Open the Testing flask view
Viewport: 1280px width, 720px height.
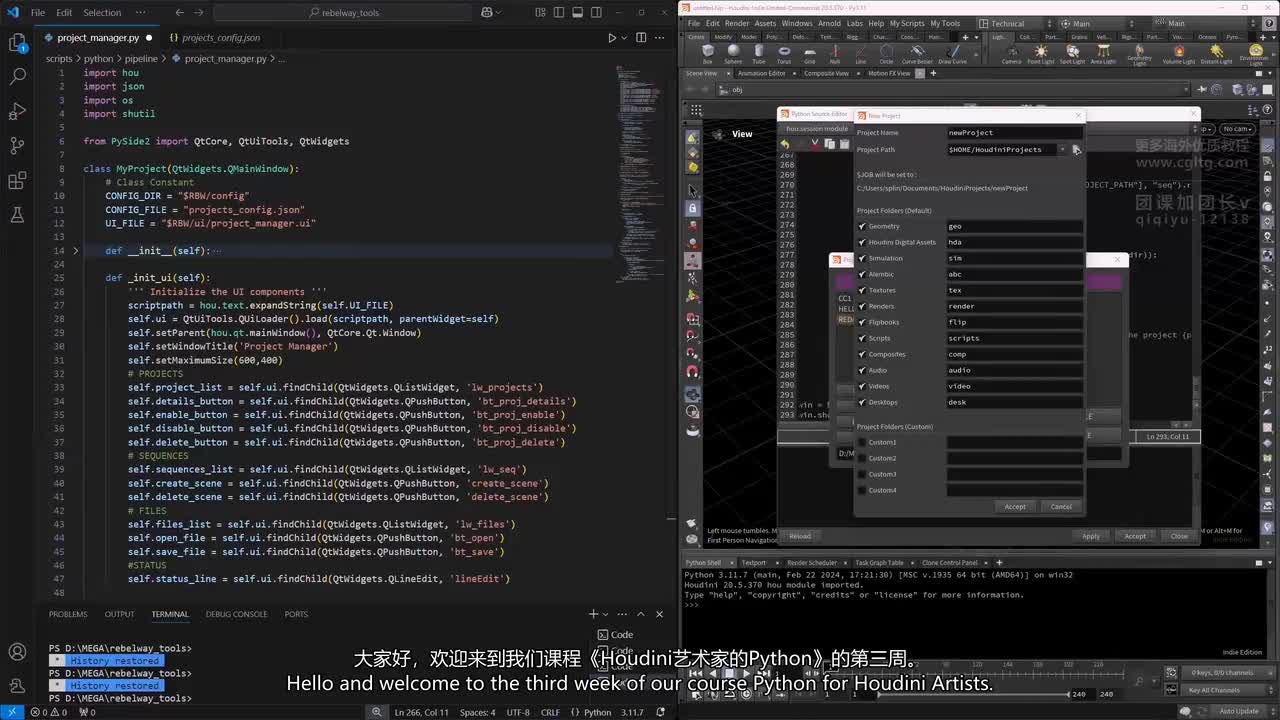[x=17, y=215]
